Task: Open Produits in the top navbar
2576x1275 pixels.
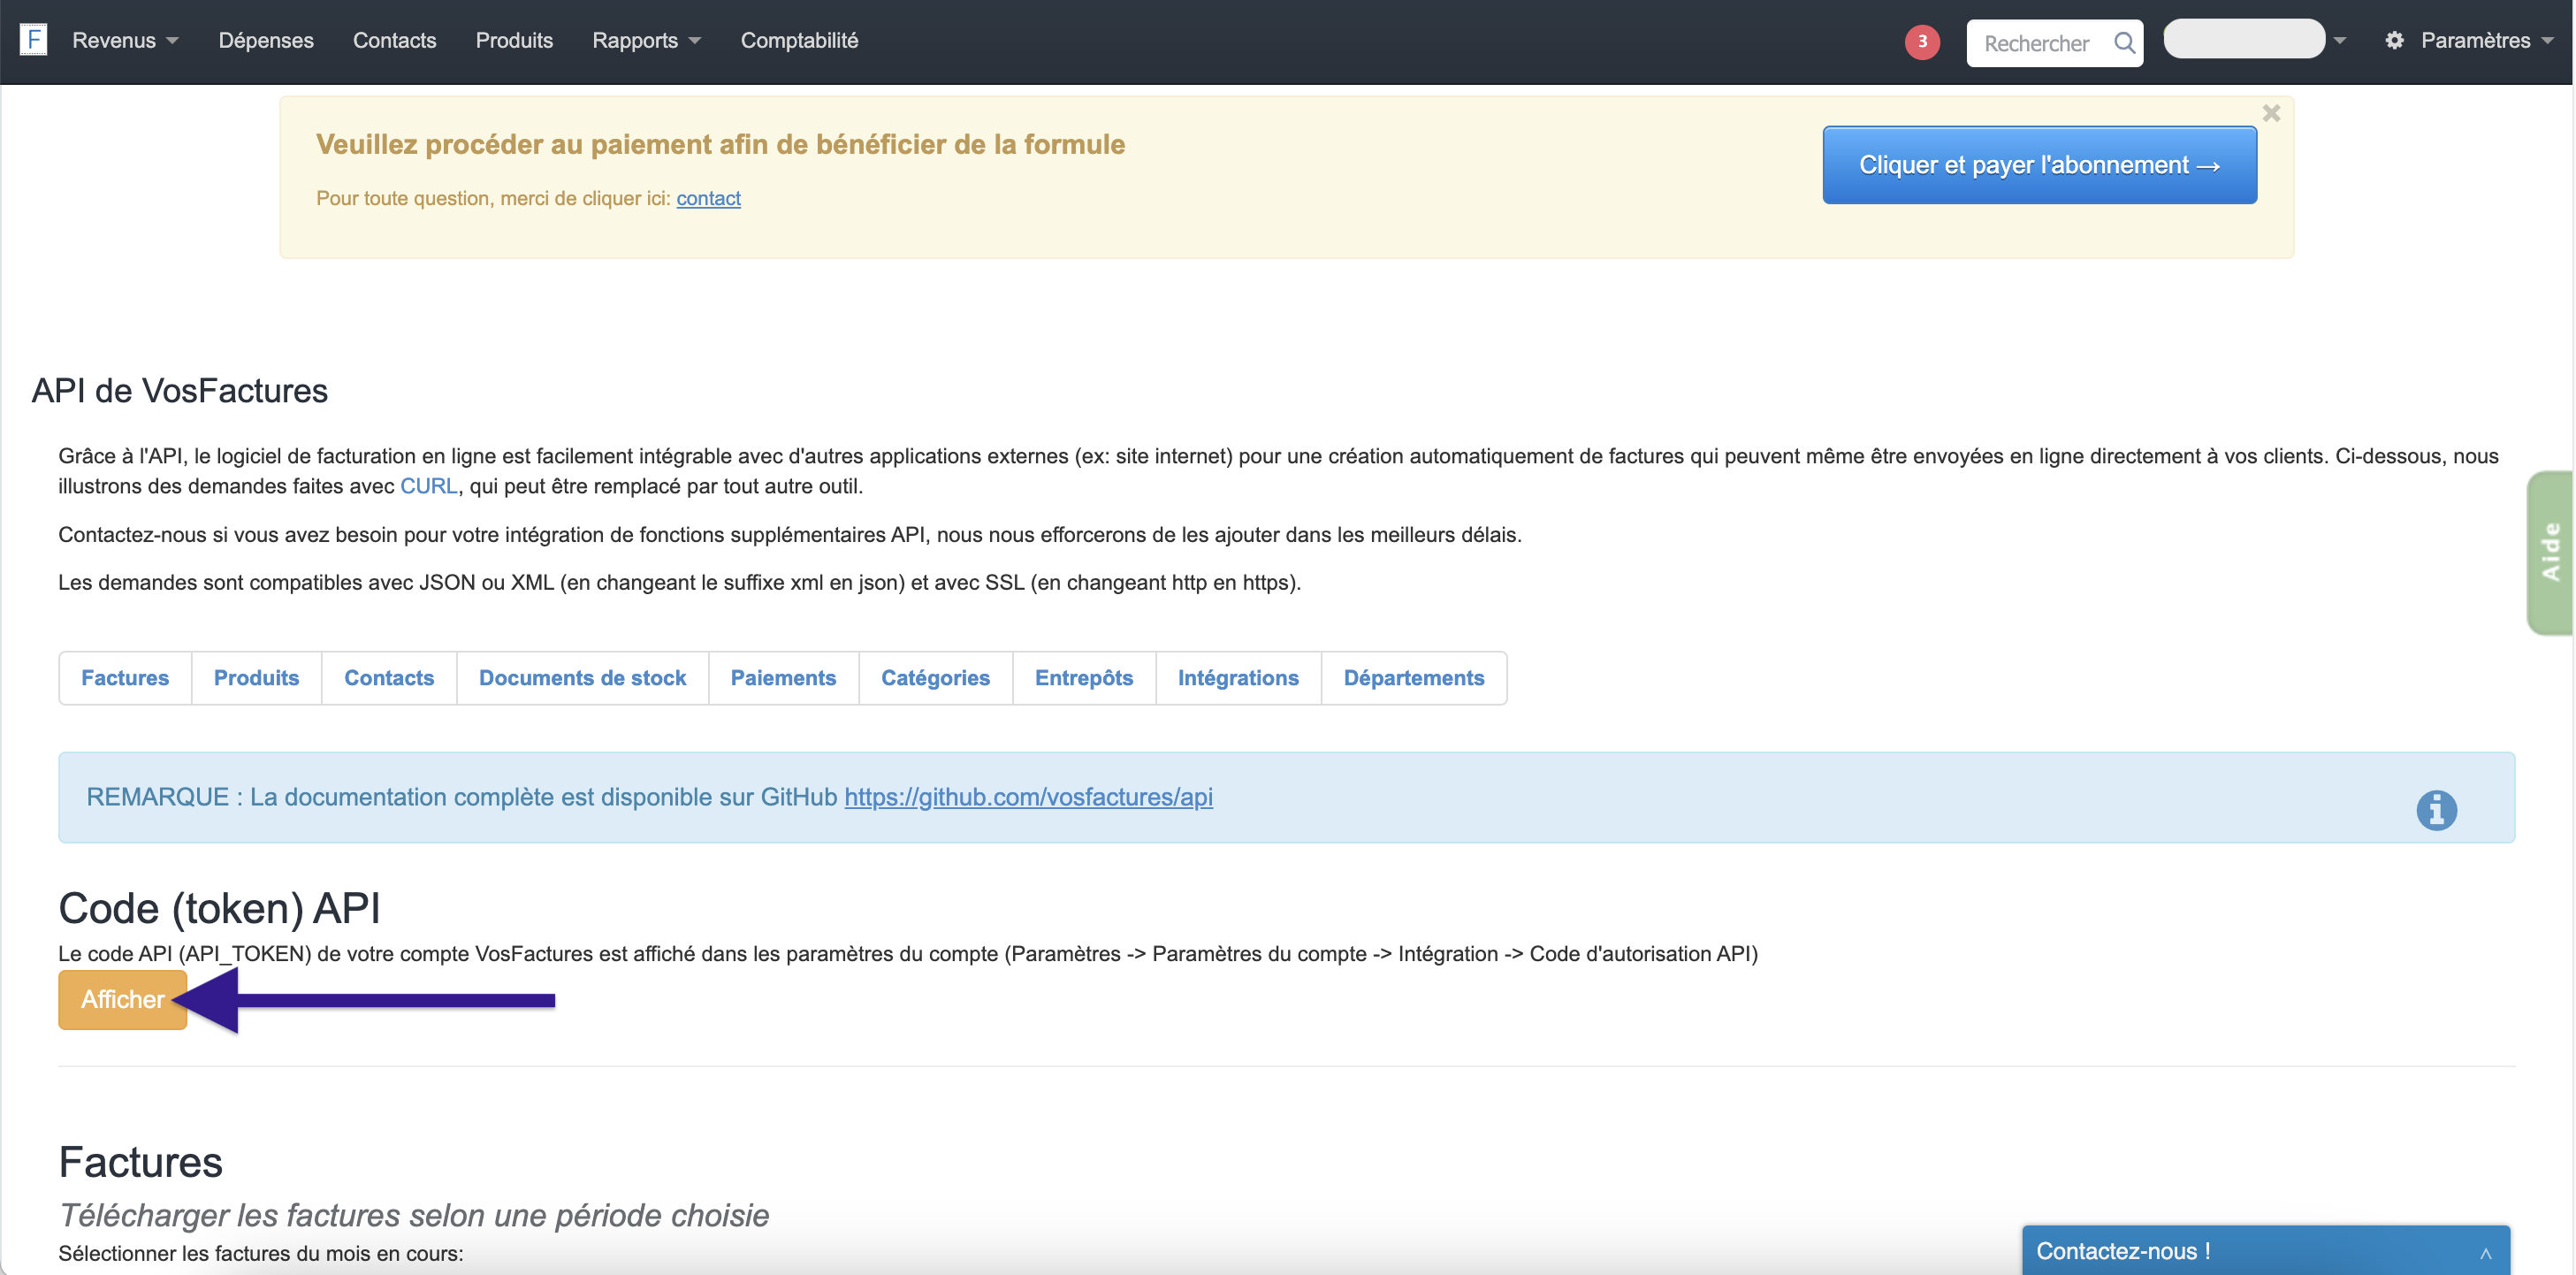Action: tap(514, 41)
